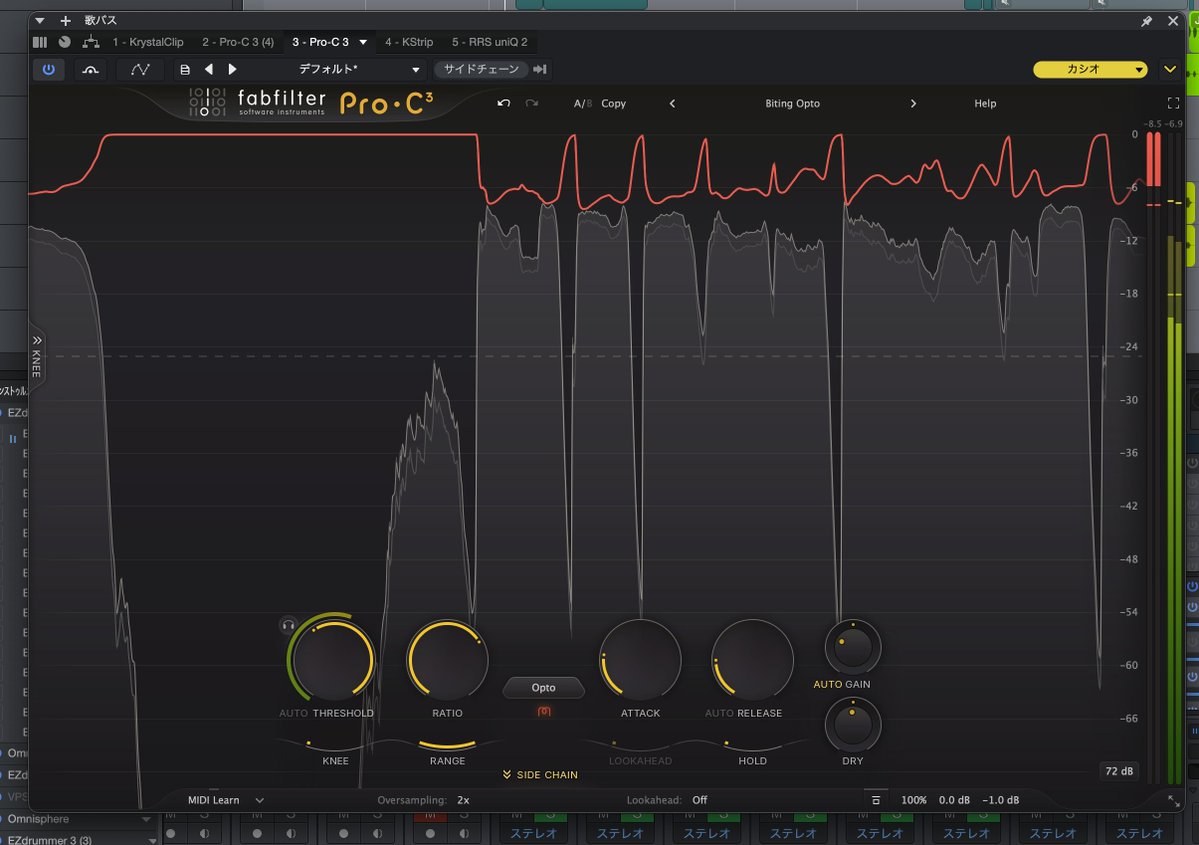Switch to the 5 - RRS uniQ 2 tab
This screenshot has width=1199, height=845.
click(489, 42)
